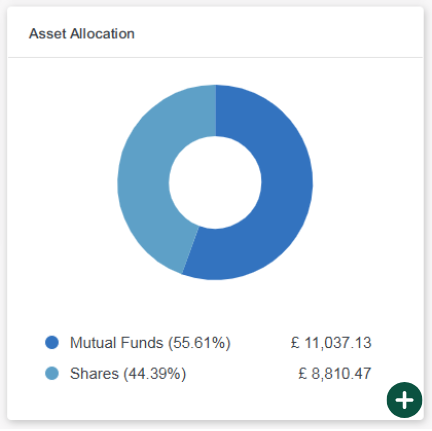
Task: Select the Shares legend label
Action: coord(128,373)
